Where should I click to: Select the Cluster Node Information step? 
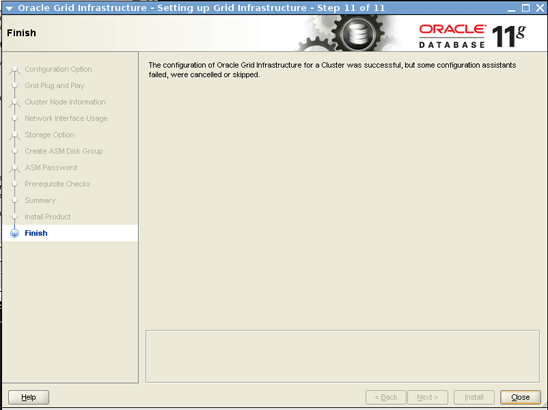coord(65,102)
